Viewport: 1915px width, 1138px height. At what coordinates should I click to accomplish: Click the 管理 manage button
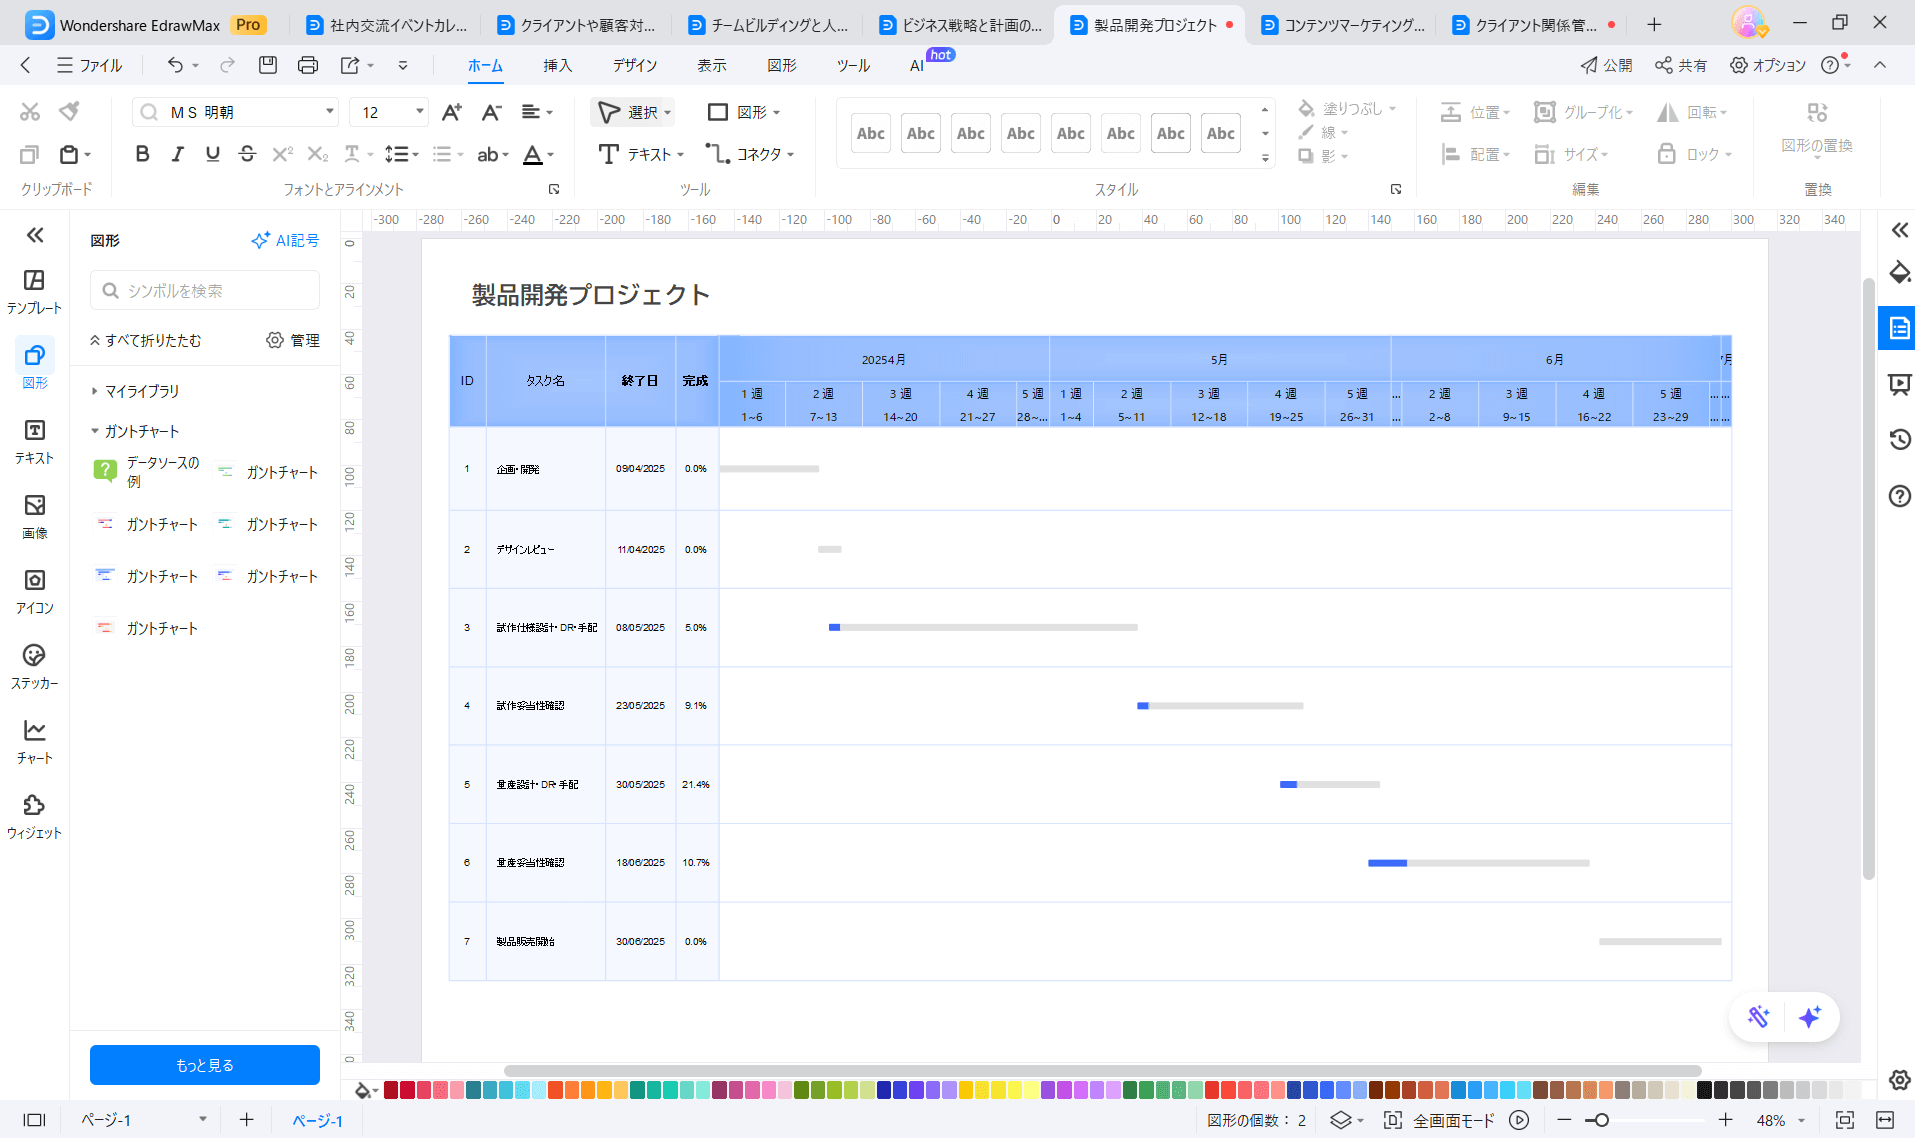293,340
